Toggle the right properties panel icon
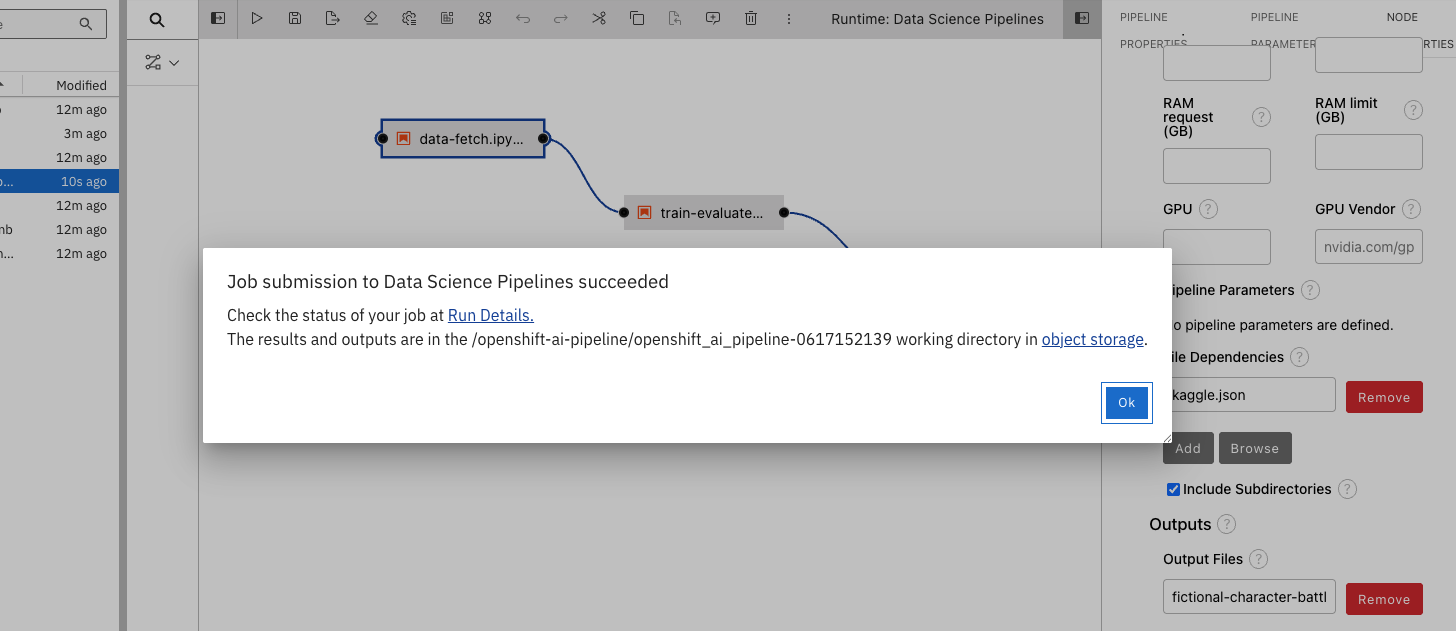1456x631 pixels. click(x=1081, y=18)
